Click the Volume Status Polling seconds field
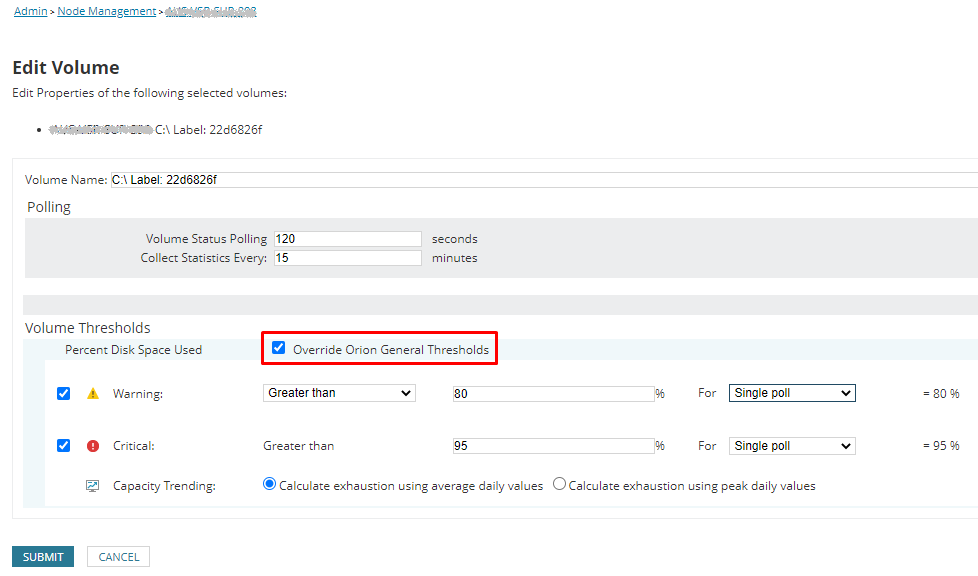Image resolution: width=978 pixels, height=576 pixels. (348, 239)
